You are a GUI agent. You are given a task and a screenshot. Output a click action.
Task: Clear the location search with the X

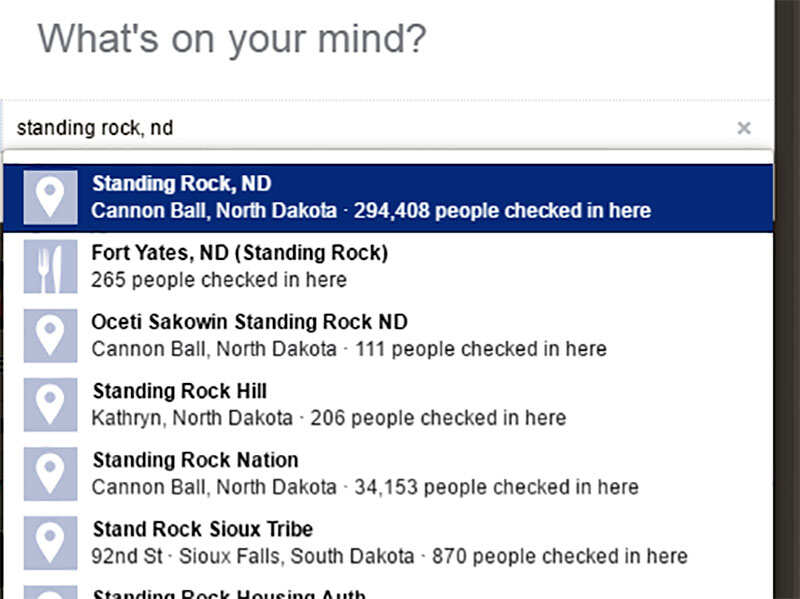pyautogui.click(x=744, y=128)
